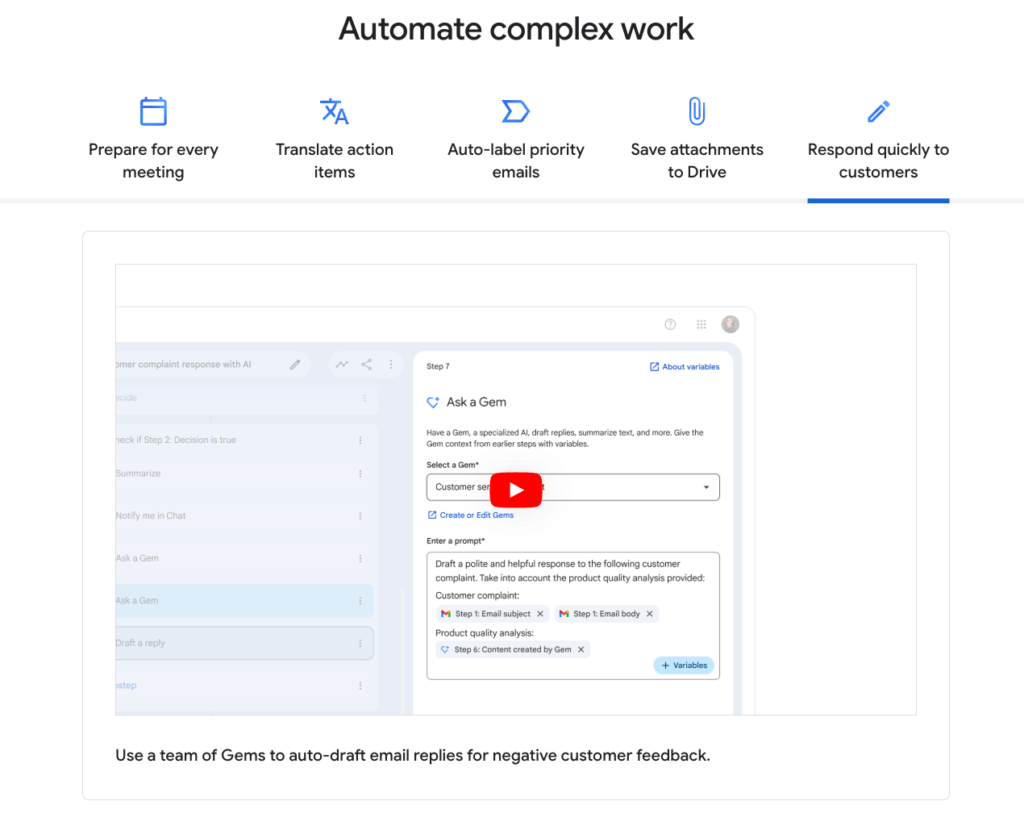Screen dimensions: 1024x818
Task: Click the Variables button in the prompt box
Action: [684, 665]
